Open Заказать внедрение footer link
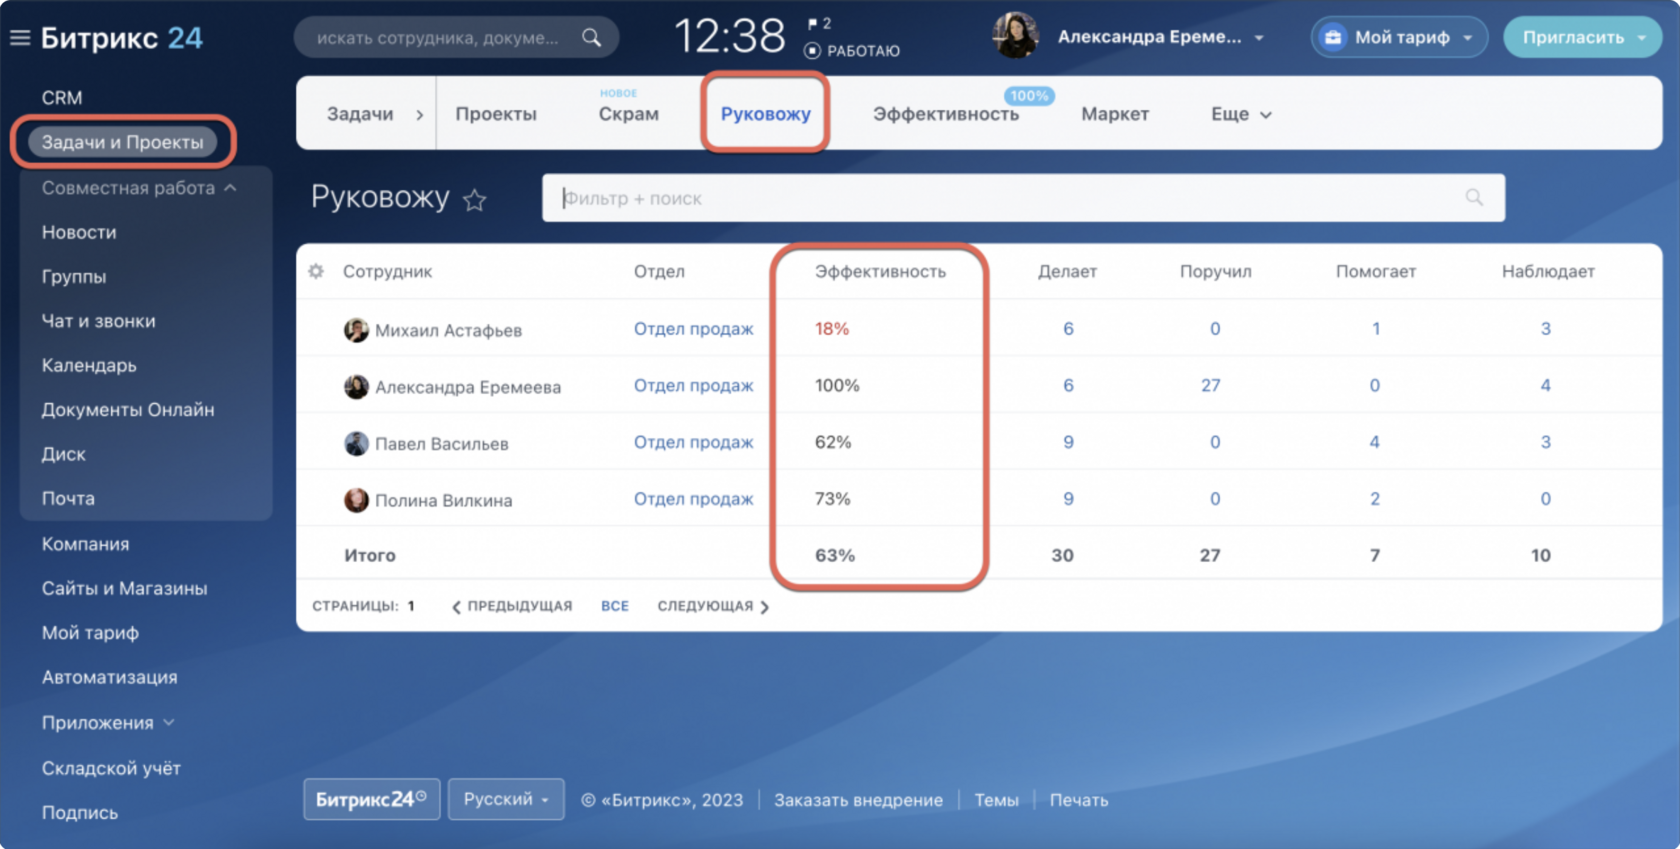 click(x=858, y=800)
